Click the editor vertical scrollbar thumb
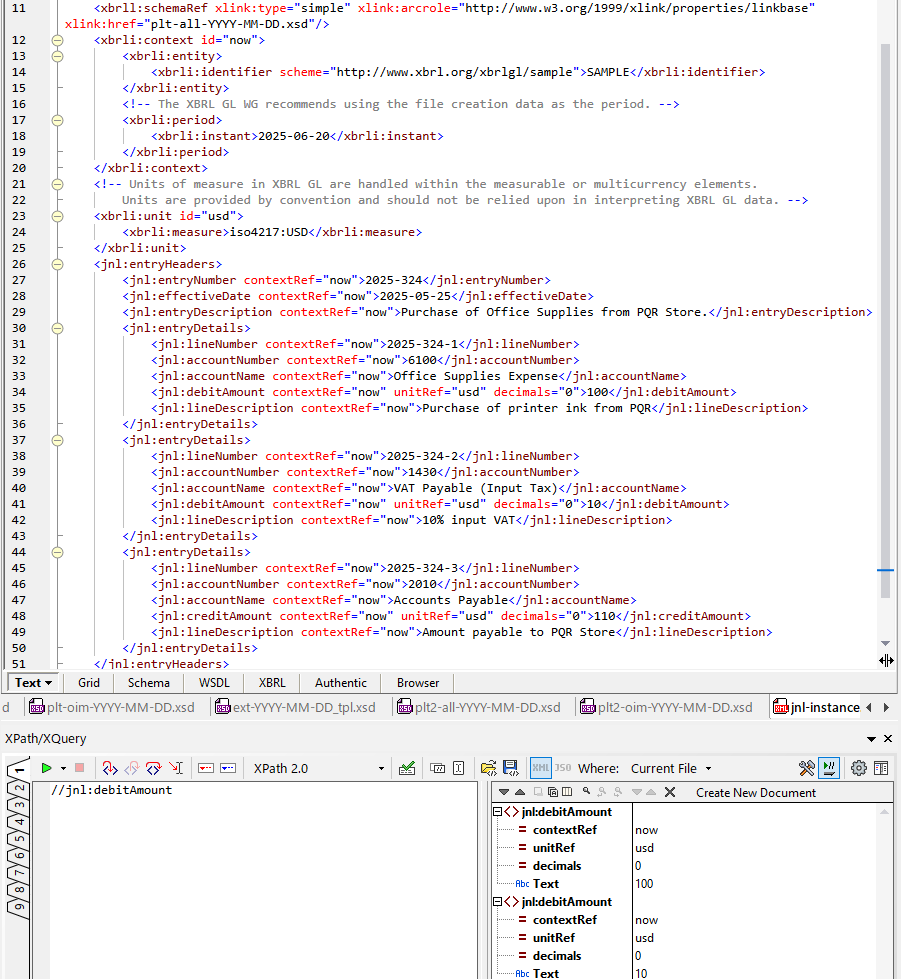The height and width of the screenshot is (979, 901). tap(885, 320)
